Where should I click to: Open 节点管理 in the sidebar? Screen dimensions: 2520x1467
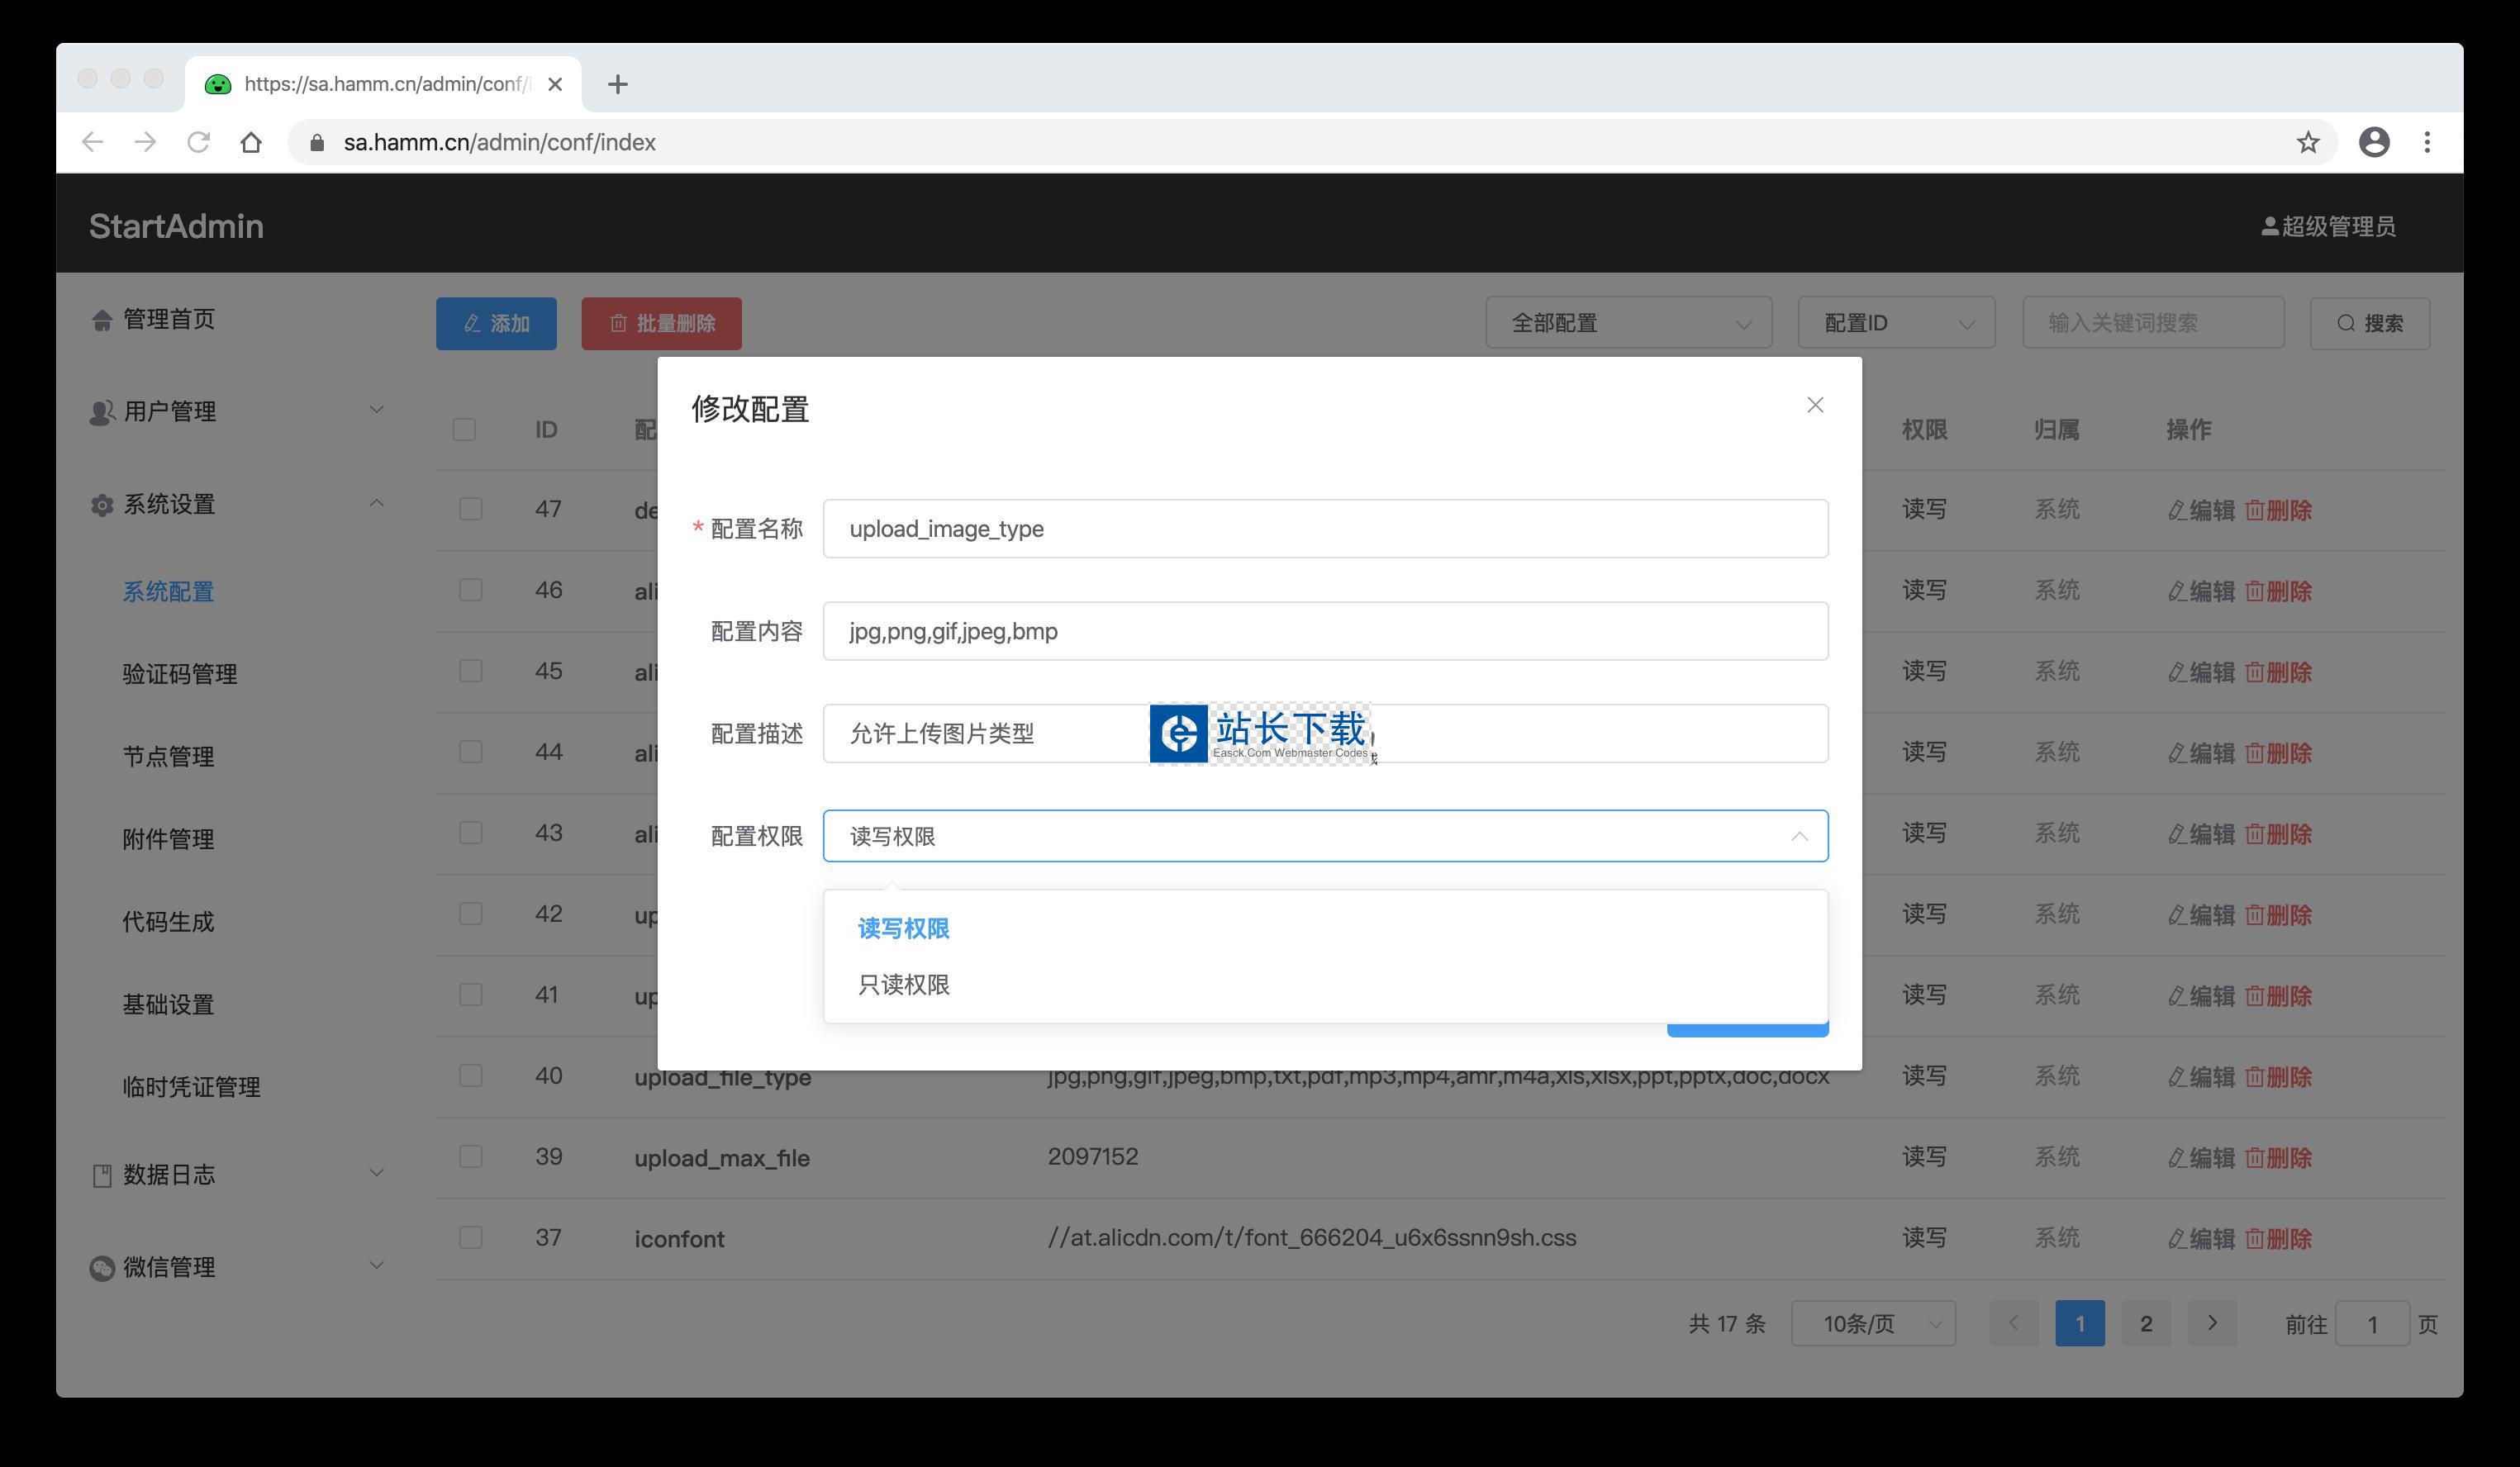click(x=168, y=756)
